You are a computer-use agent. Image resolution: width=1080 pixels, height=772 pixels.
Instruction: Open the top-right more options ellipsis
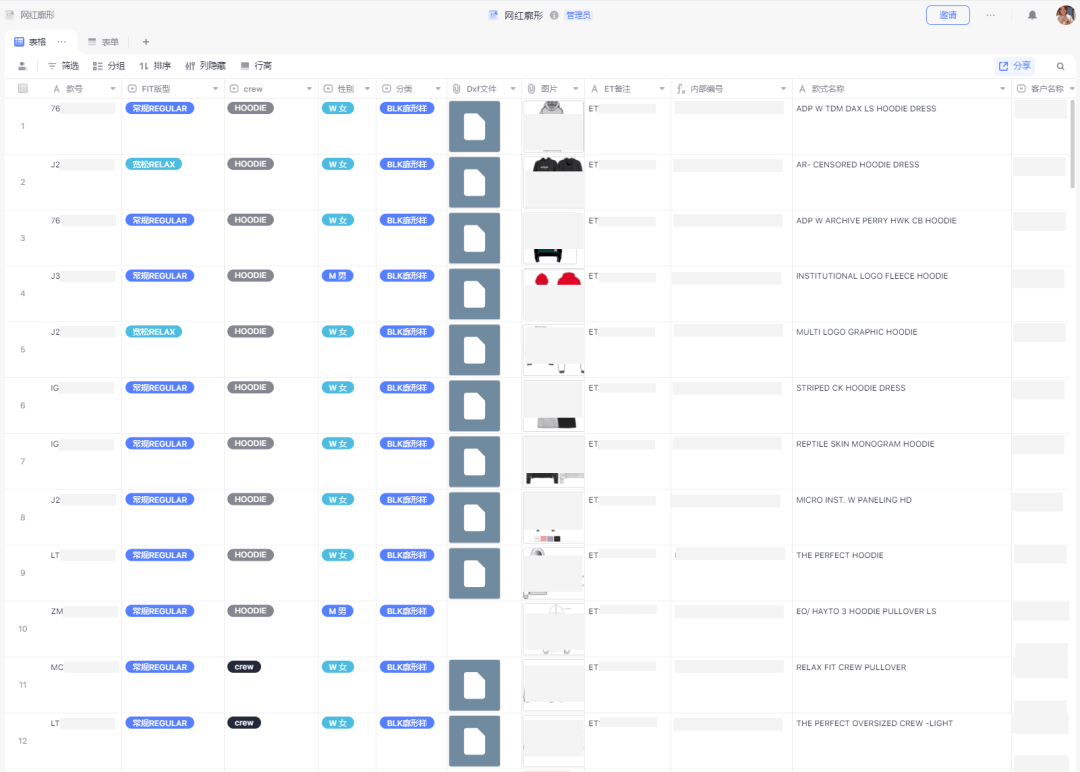pyautogui.click(x=990, y=15)
